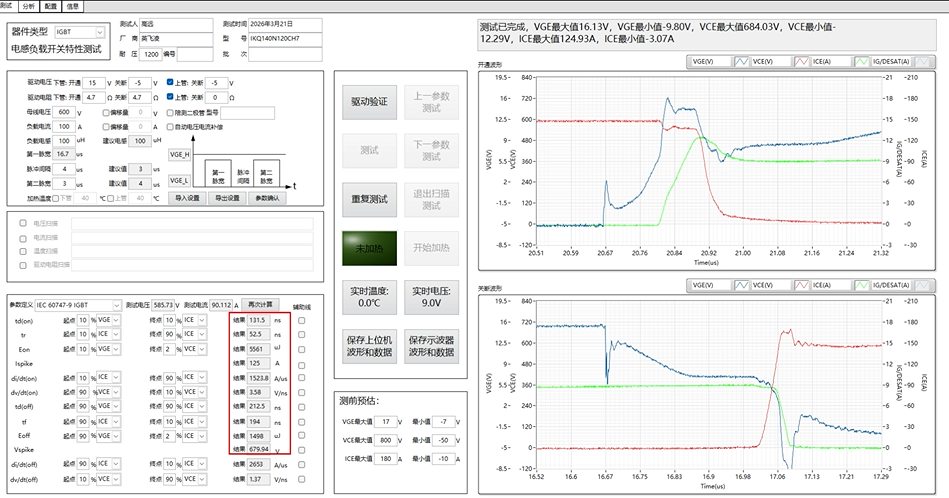
Task: Click IG/DESAT(A) line icon in 开通波形 legend
Action: pos(921,62)
